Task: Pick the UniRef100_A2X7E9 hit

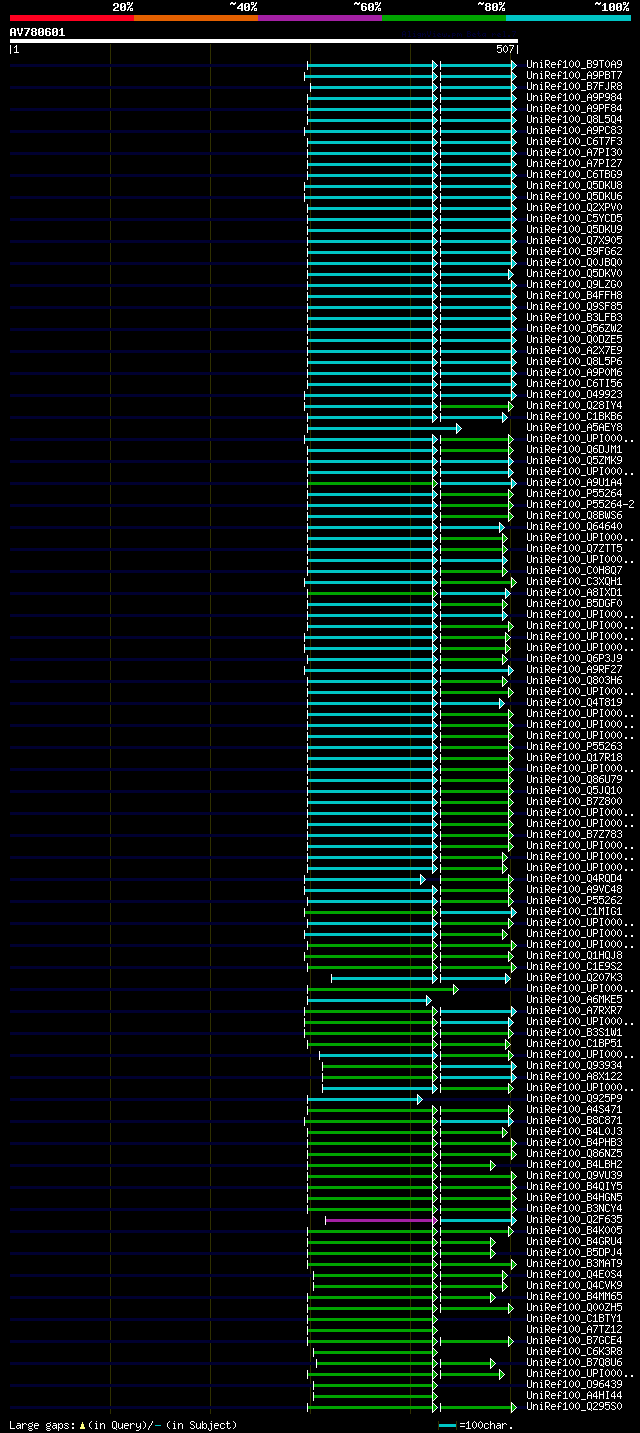Action: [x=574, y=351]
